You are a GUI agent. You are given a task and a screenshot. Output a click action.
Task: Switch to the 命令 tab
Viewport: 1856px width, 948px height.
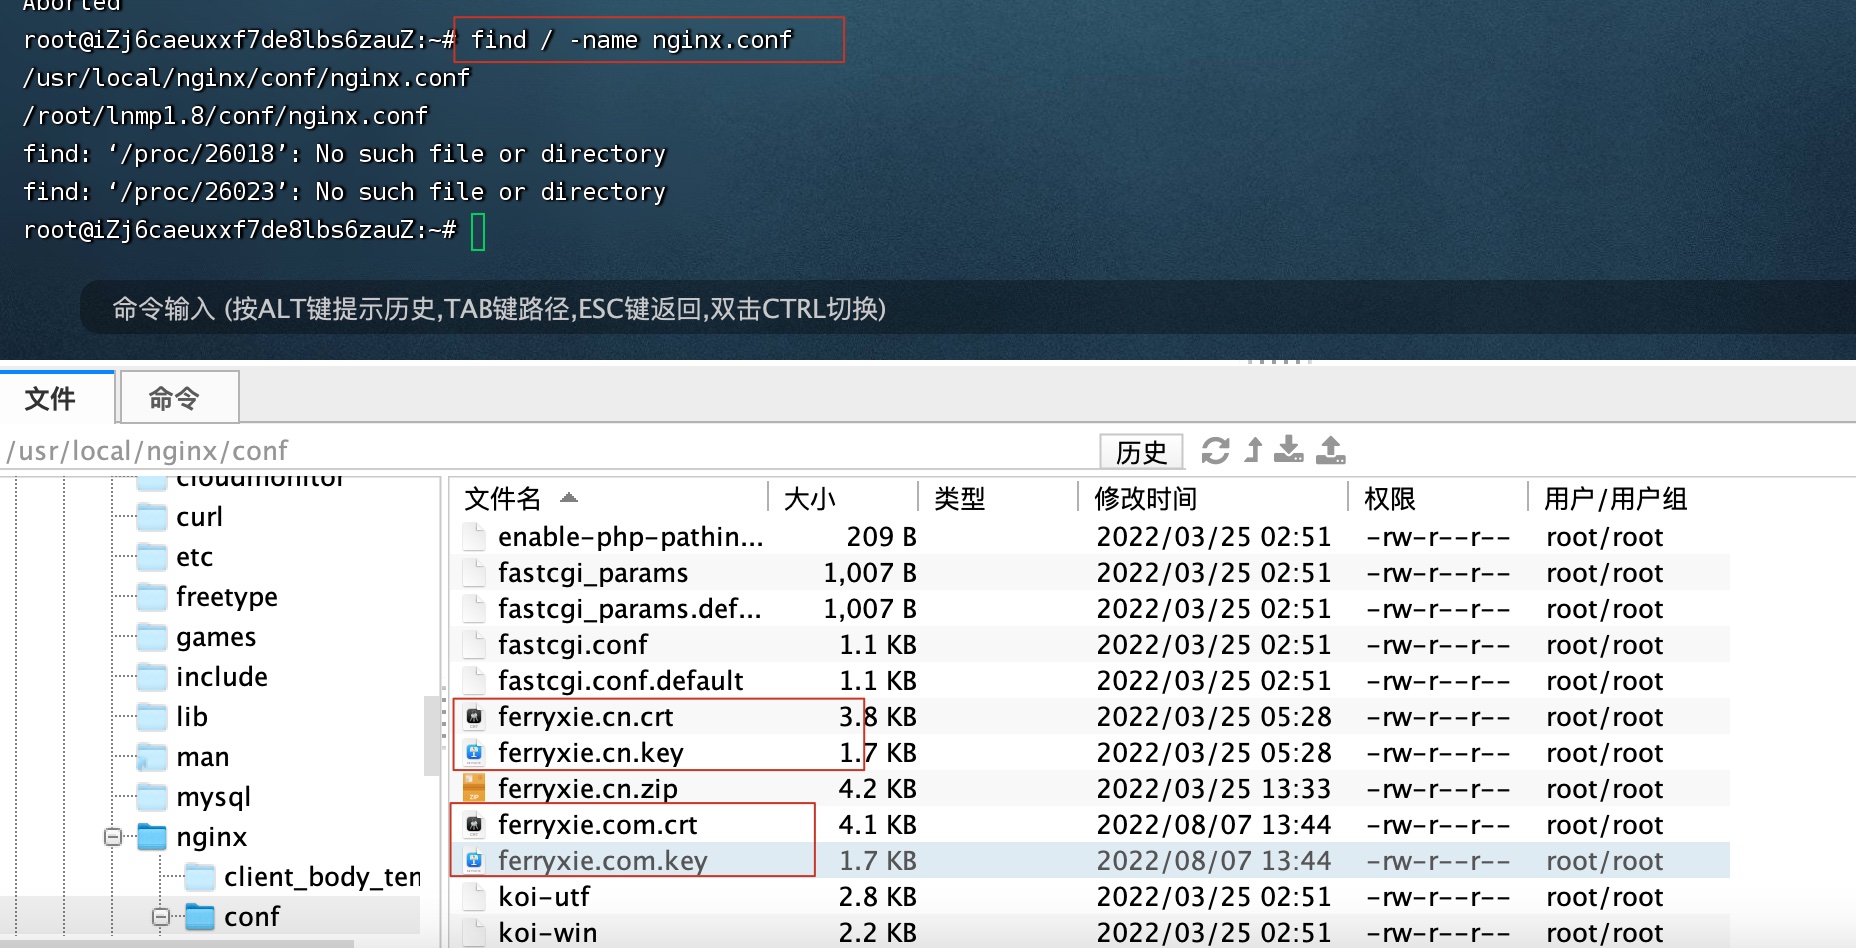[x=178, y=398]
